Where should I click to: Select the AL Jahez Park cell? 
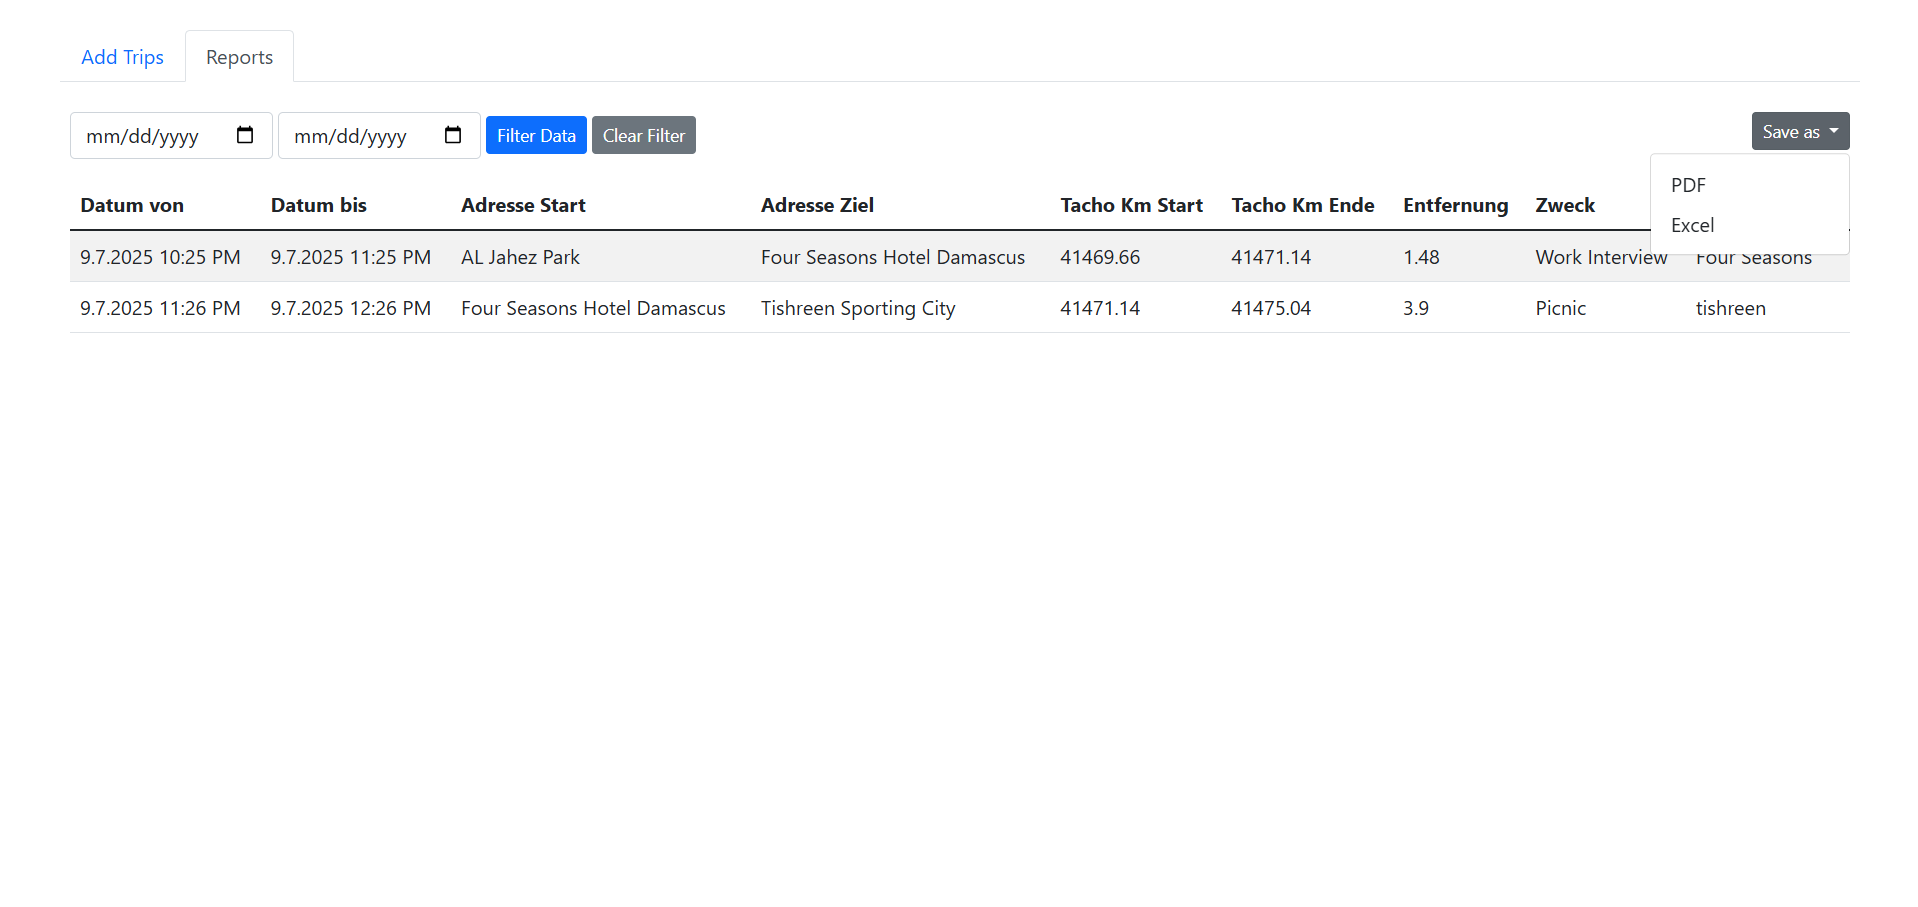coord(520,257)
